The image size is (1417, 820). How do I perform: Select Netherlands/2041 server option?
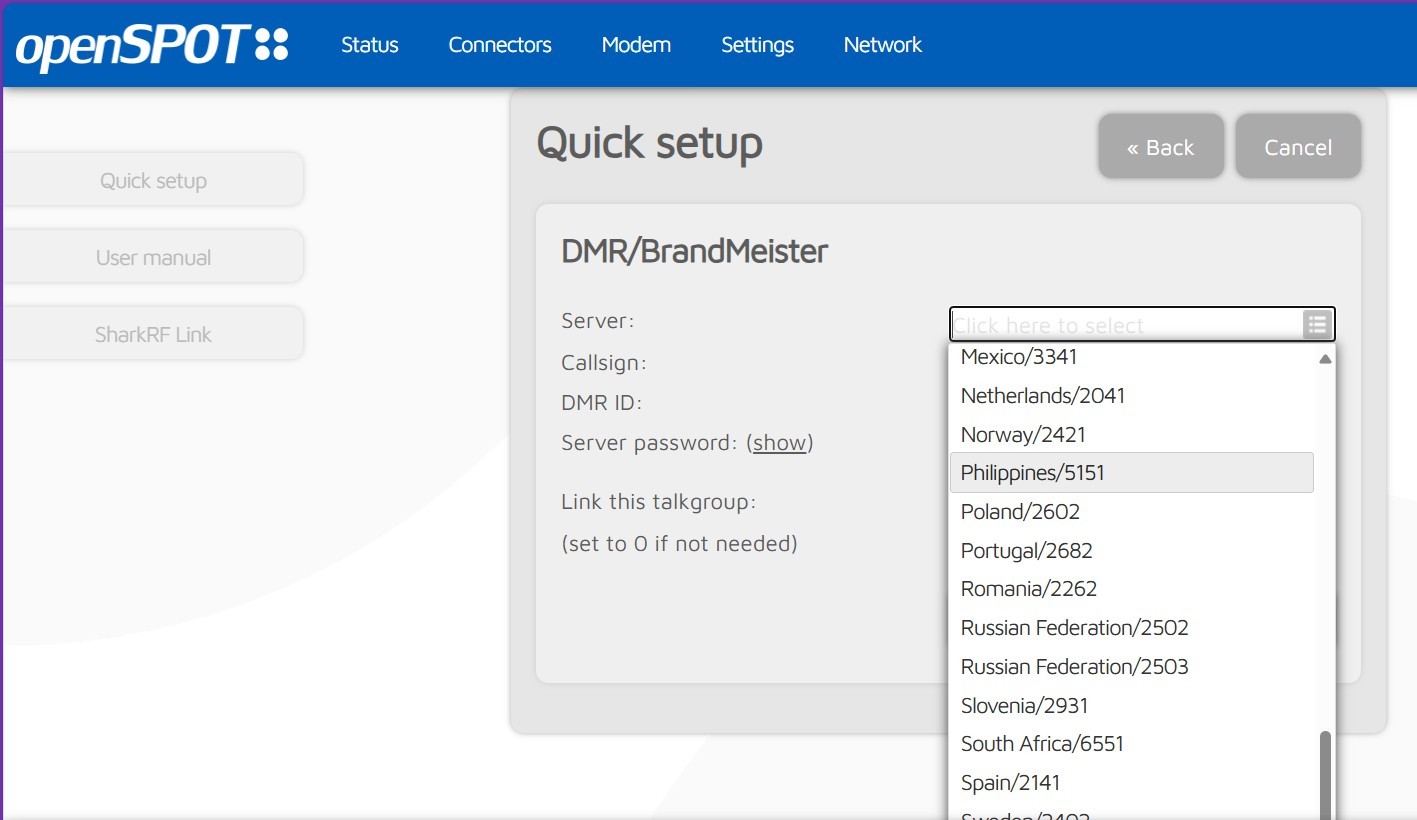[1042, 396]
